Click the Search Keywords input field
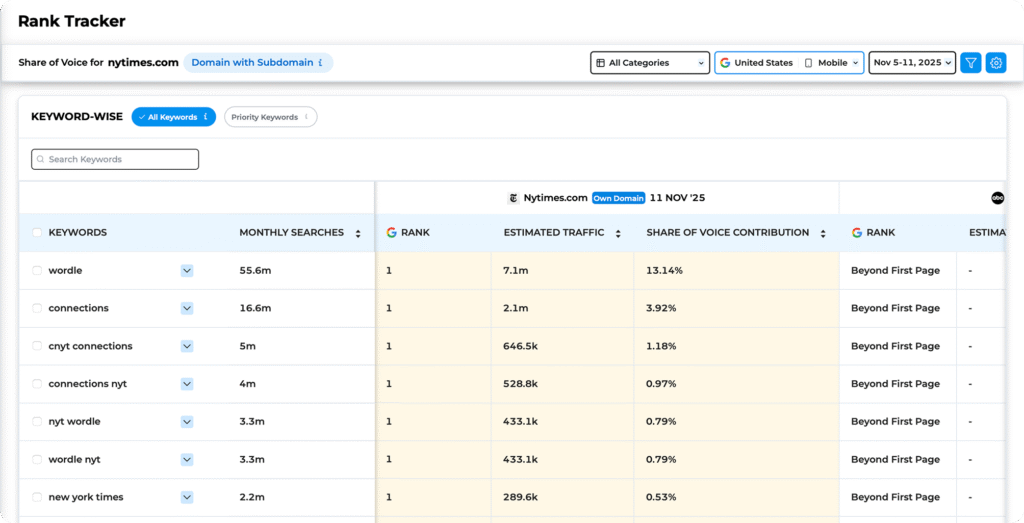Viewport: 1024px width, 523px height. [115, 160]
